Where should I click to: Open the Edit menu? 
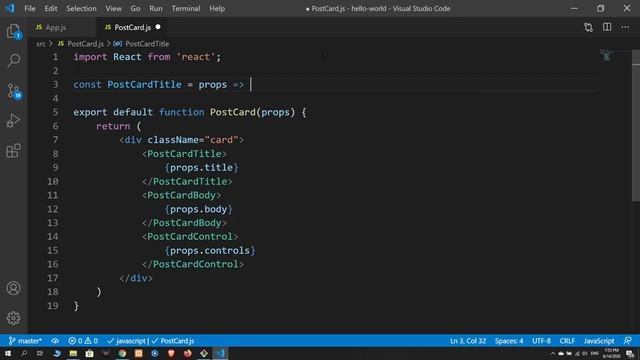pyautogui.click(x=51, y=9)
